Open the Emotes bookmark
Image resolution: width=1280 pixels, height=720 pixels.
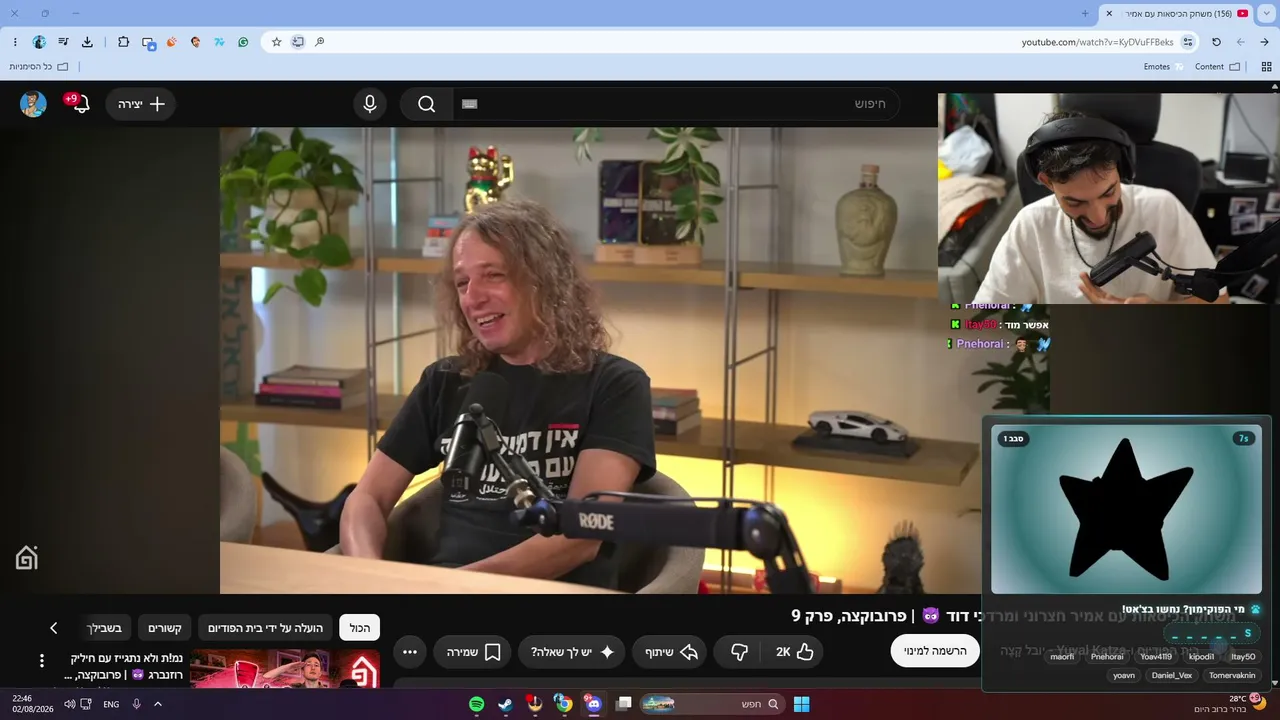click(1163, 67)
